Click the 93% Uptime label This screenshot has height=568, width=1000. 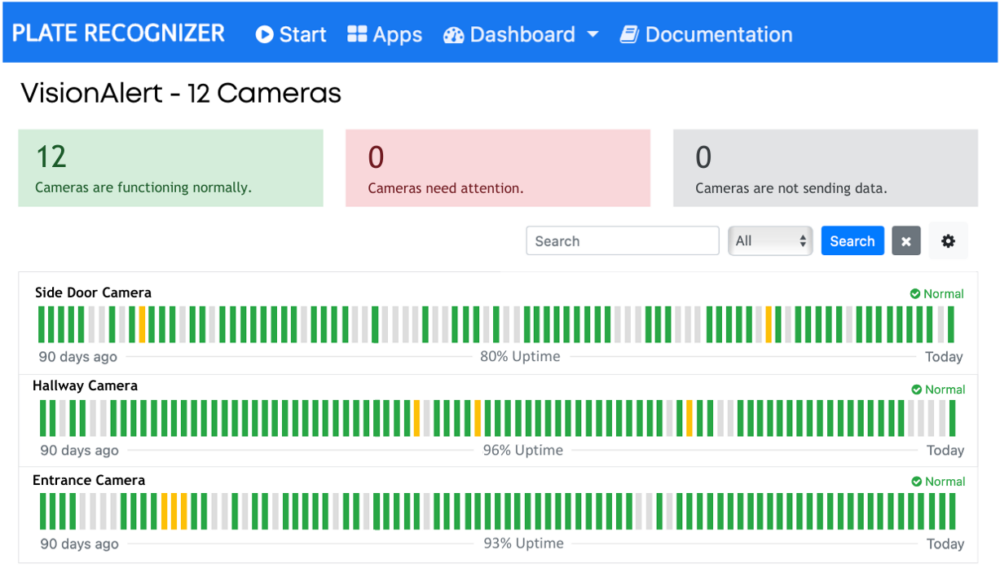click(523, 543)
